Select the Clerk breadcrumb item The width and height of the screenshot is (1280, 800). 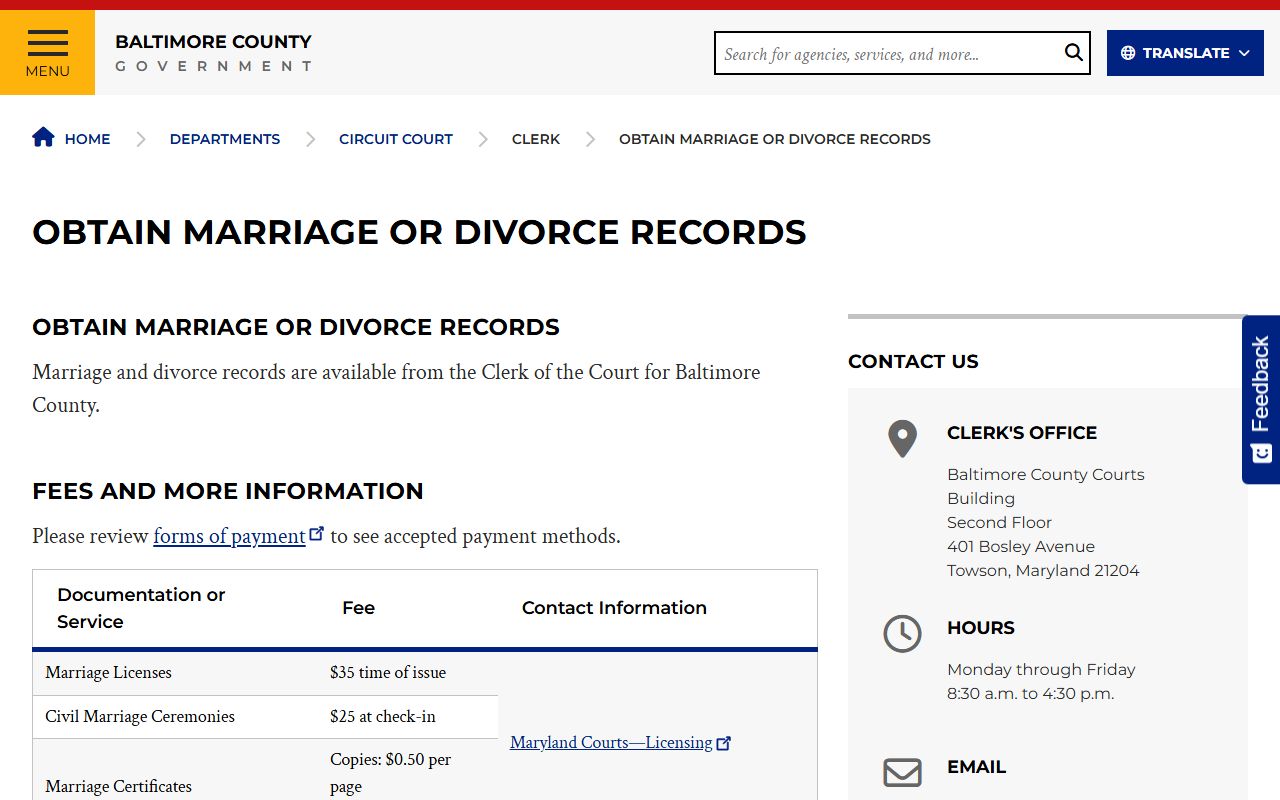[x=536, y=139]
